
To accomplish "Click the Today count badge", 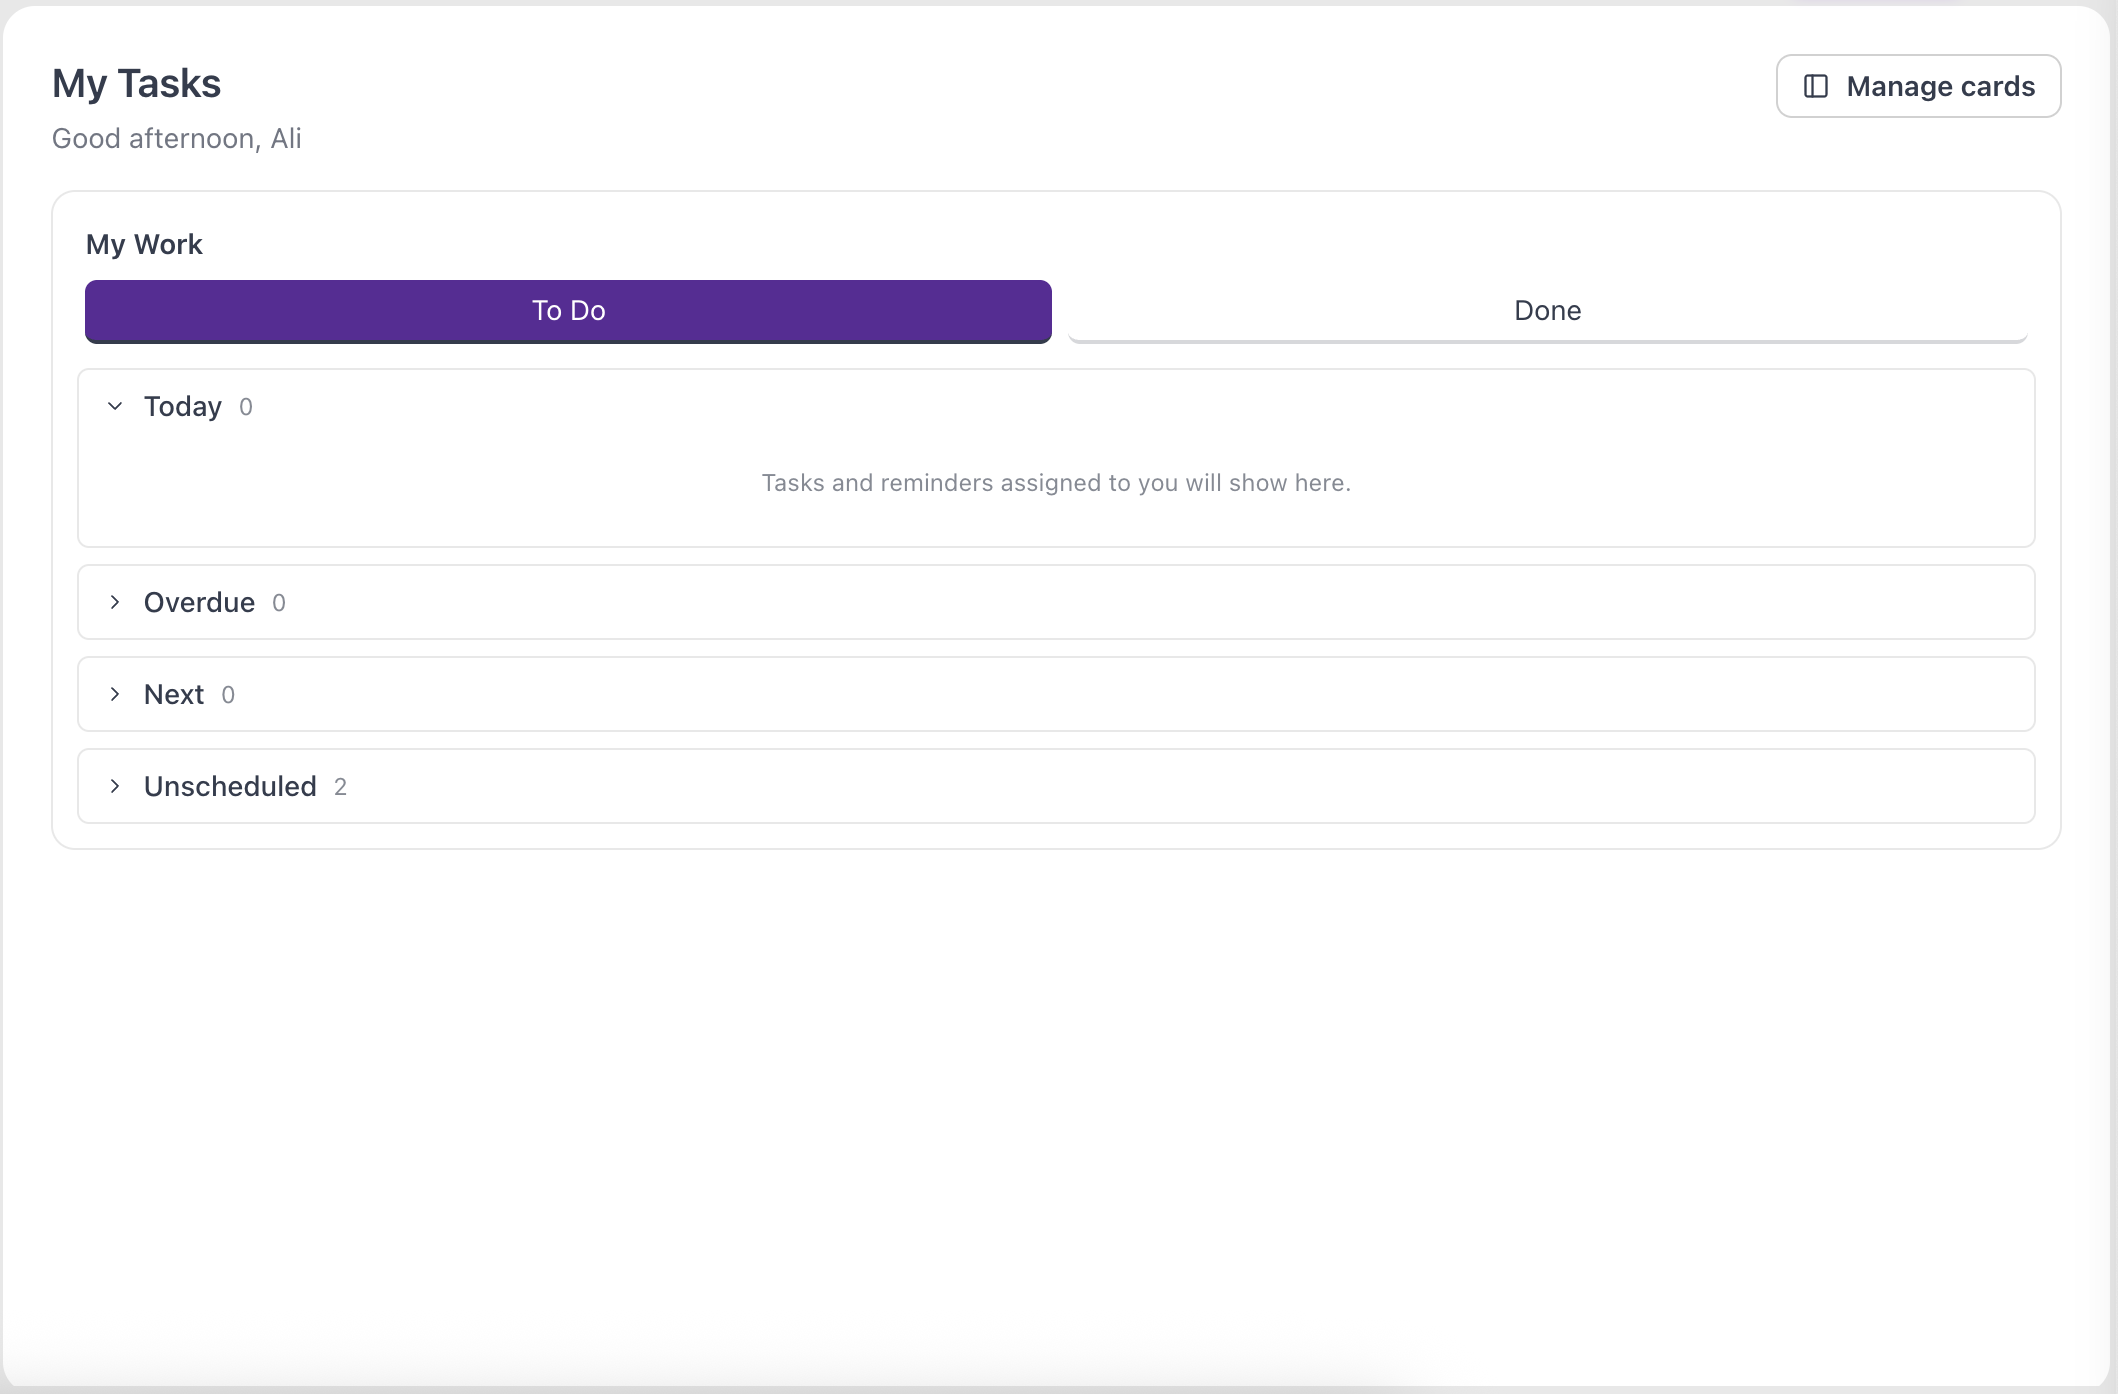I will [x=246, y=407].
